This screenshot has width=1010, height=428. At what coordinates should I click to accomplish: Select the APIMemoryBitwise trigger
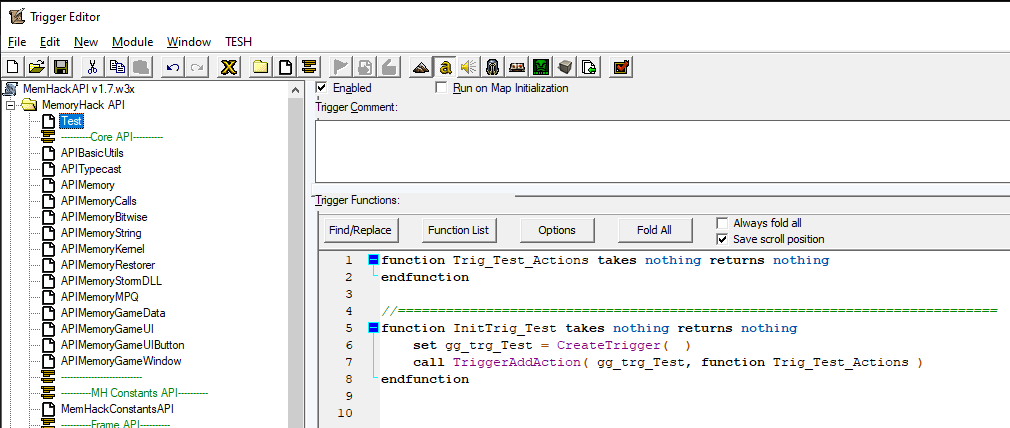(x=104, y=217)
